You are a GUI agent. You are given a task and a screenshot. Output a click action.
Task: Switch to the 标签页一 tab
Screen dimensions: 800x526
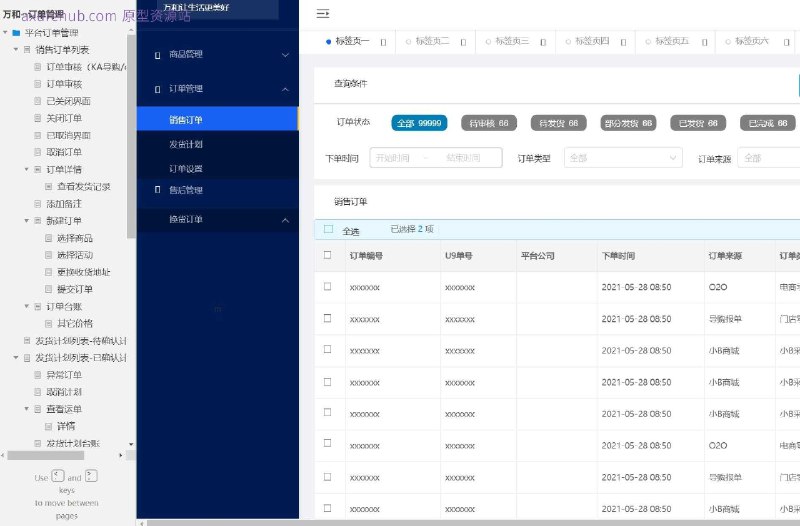[x=352, y=41]
